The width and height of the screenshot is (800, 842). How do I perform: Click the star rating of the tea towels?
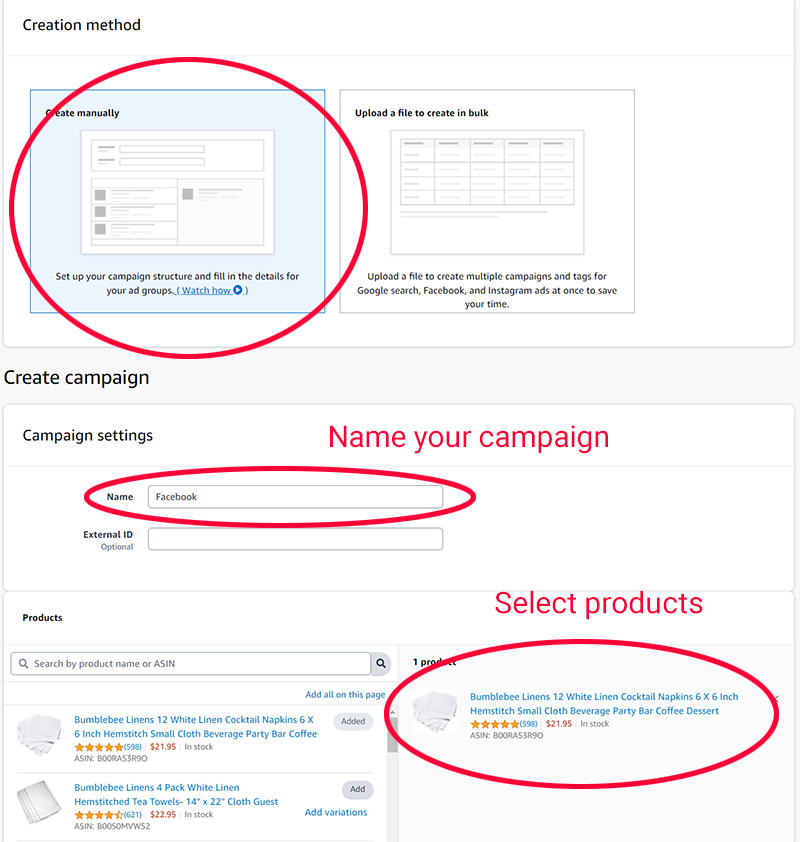pyautogui.click(x=99, y=815)
